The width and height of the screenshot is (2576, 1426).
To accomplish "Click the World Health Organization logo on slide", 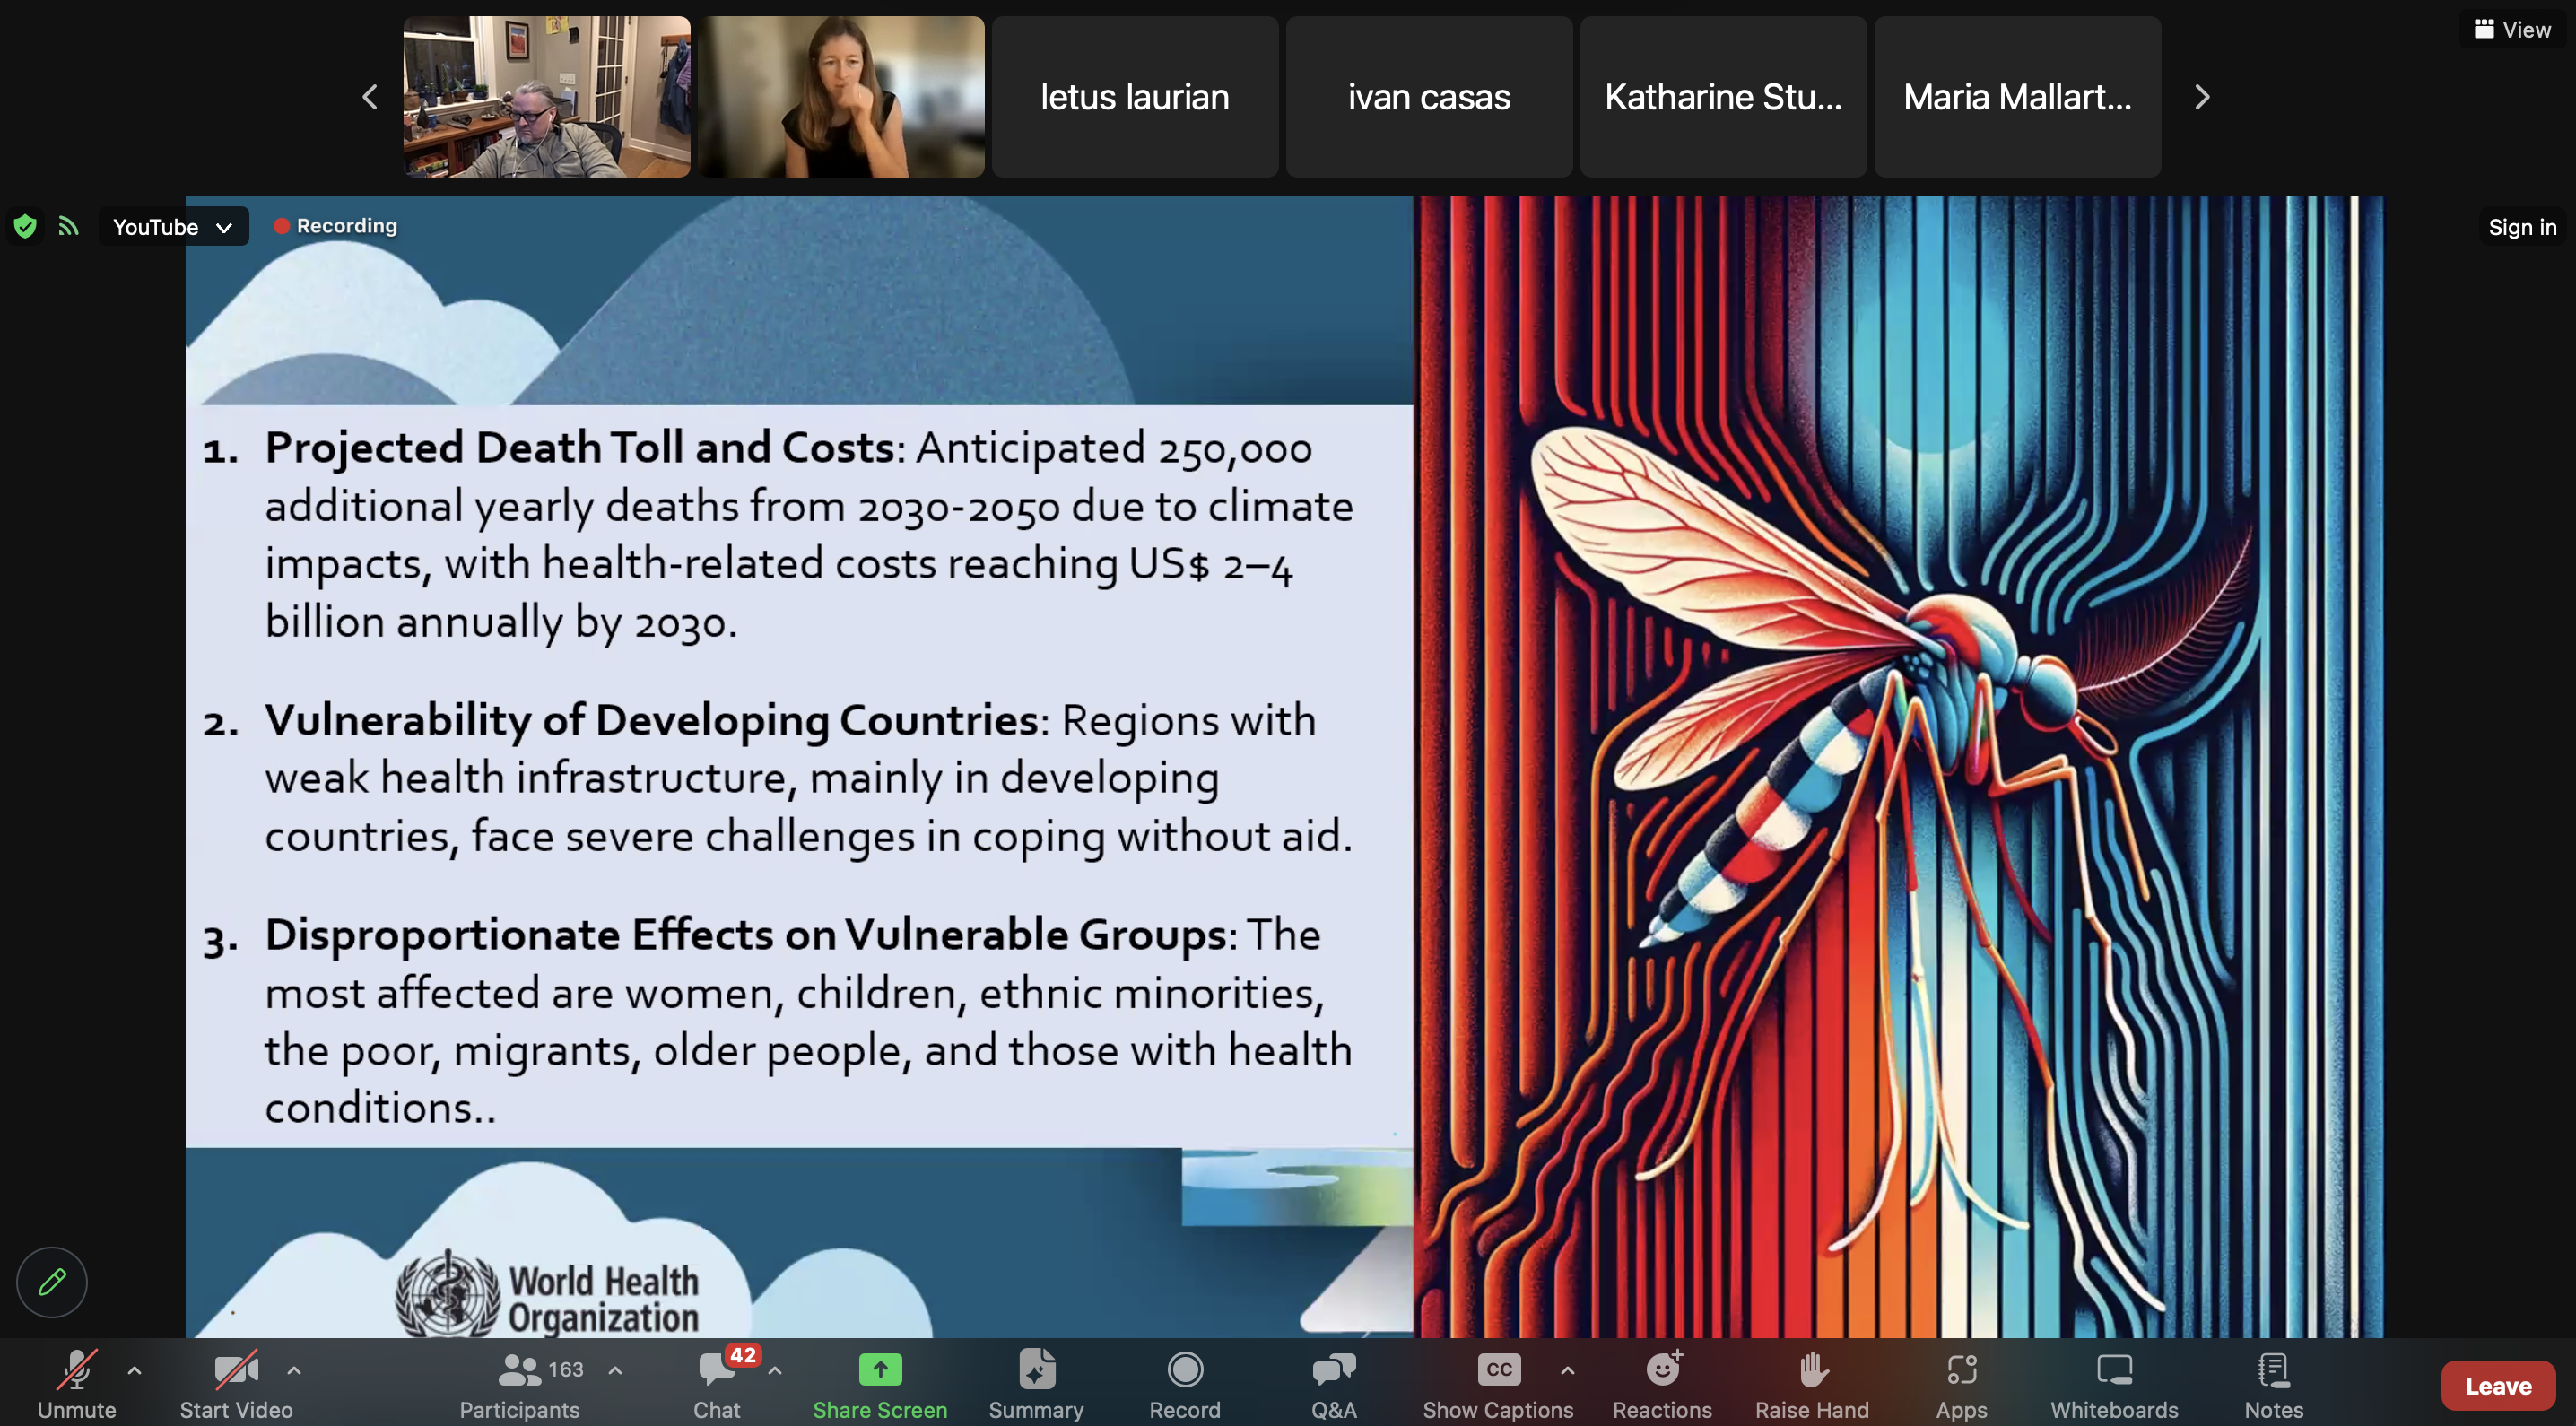I will click(x=547, y=1296).
